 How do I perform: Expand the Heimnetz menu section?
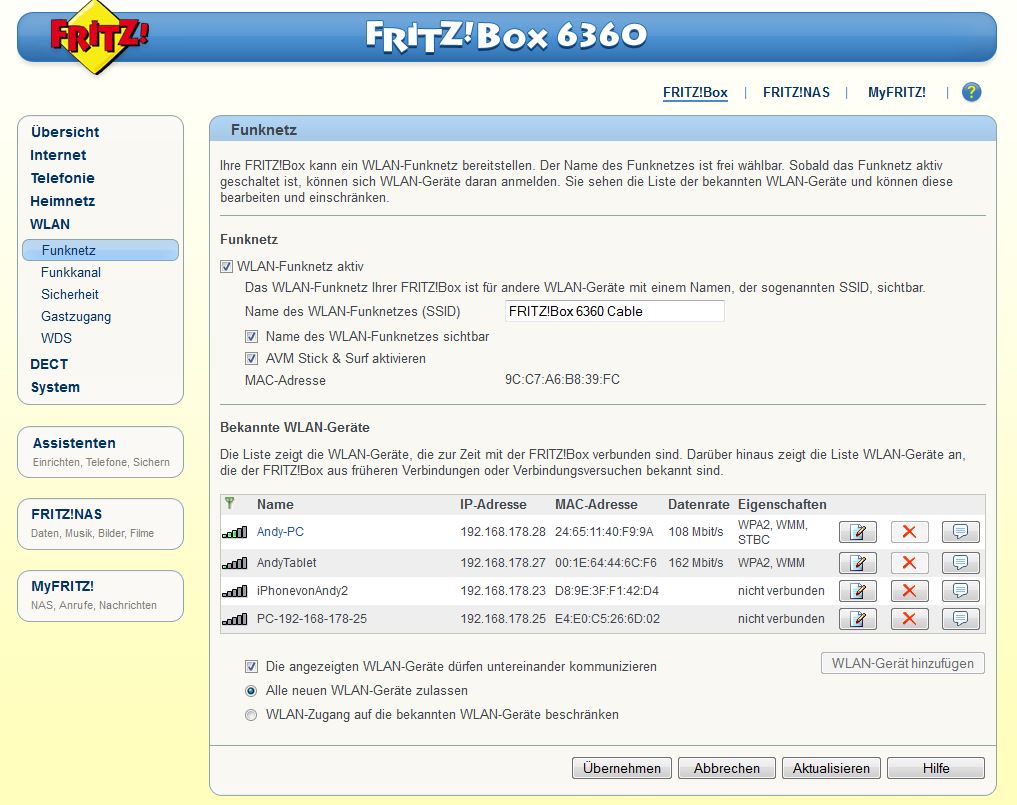[62, 201]
